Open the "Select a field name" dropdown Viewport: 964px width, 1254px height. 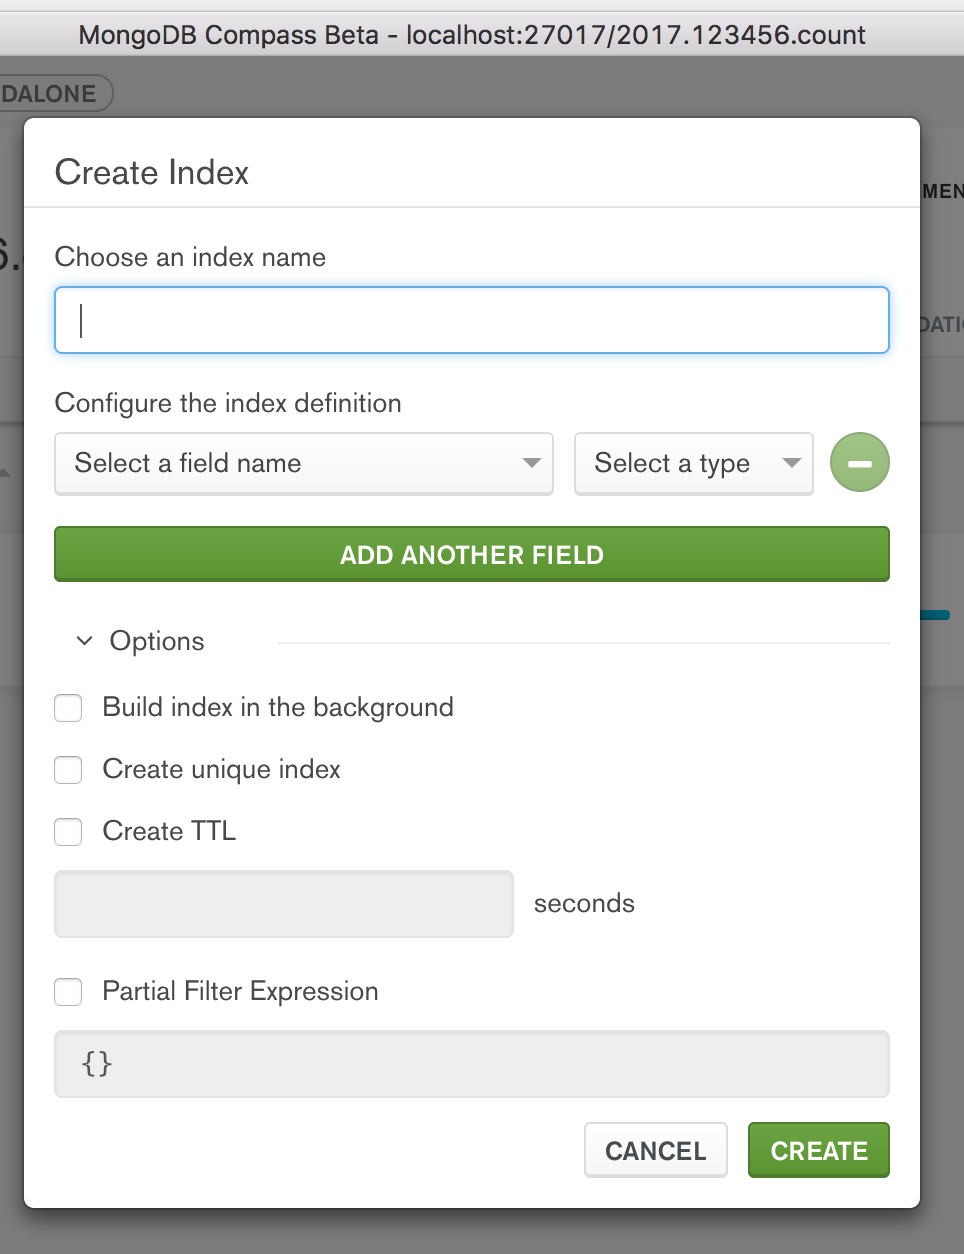(304, 463)
